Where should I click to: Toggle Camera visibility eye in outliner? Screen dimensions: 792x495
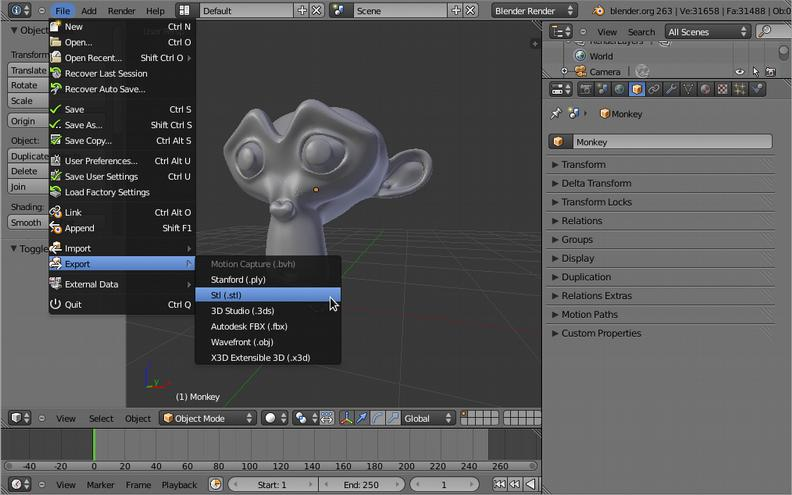click(x=740, y=72)
